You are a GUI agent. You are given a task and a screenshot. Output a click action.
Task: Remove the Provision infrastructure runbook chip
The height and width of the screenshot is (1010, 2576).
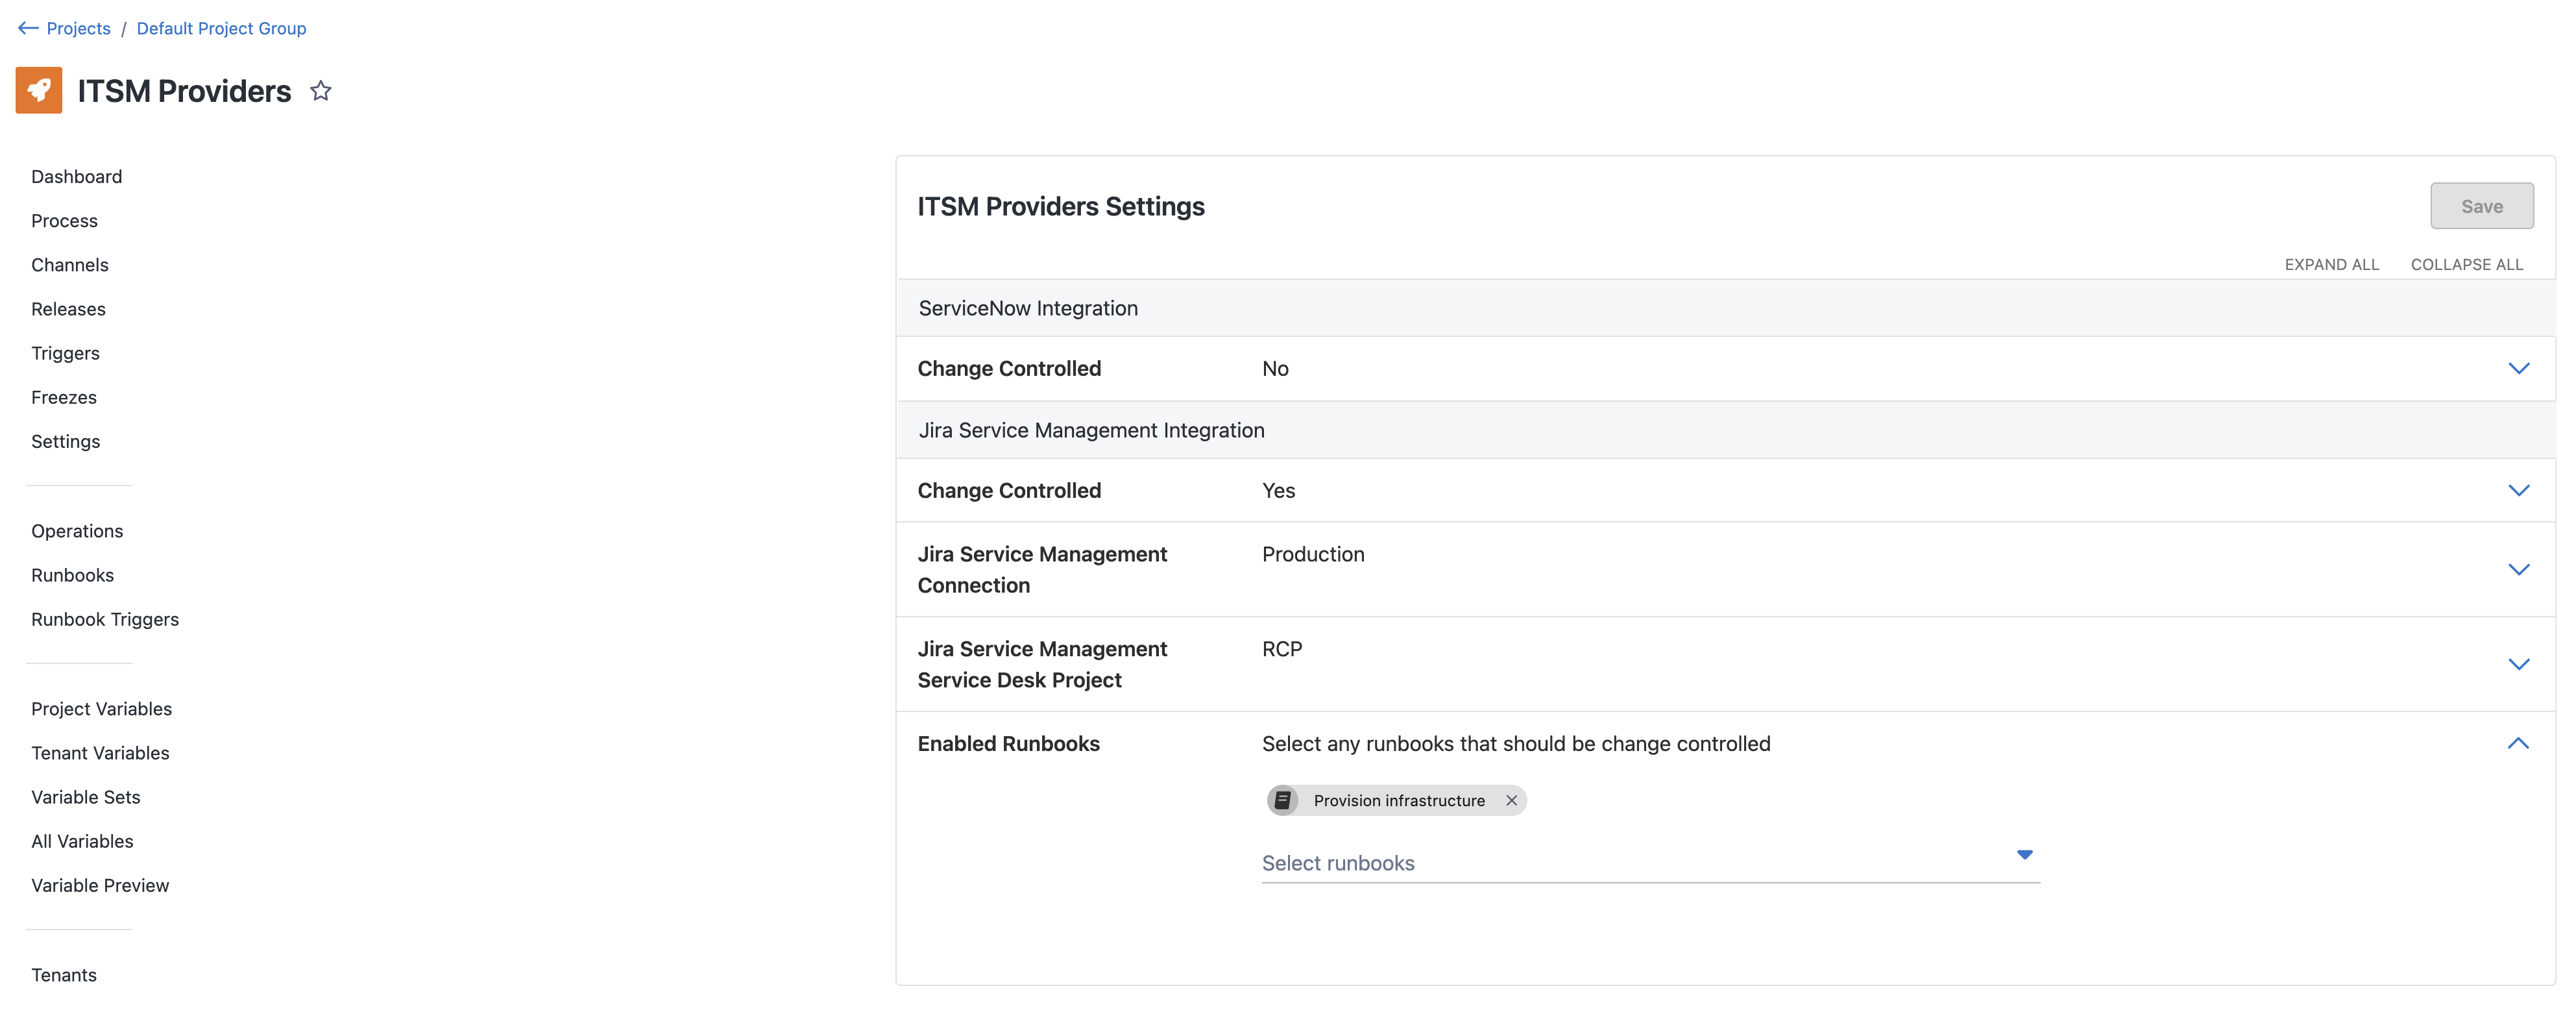(x=1511, y=800)
